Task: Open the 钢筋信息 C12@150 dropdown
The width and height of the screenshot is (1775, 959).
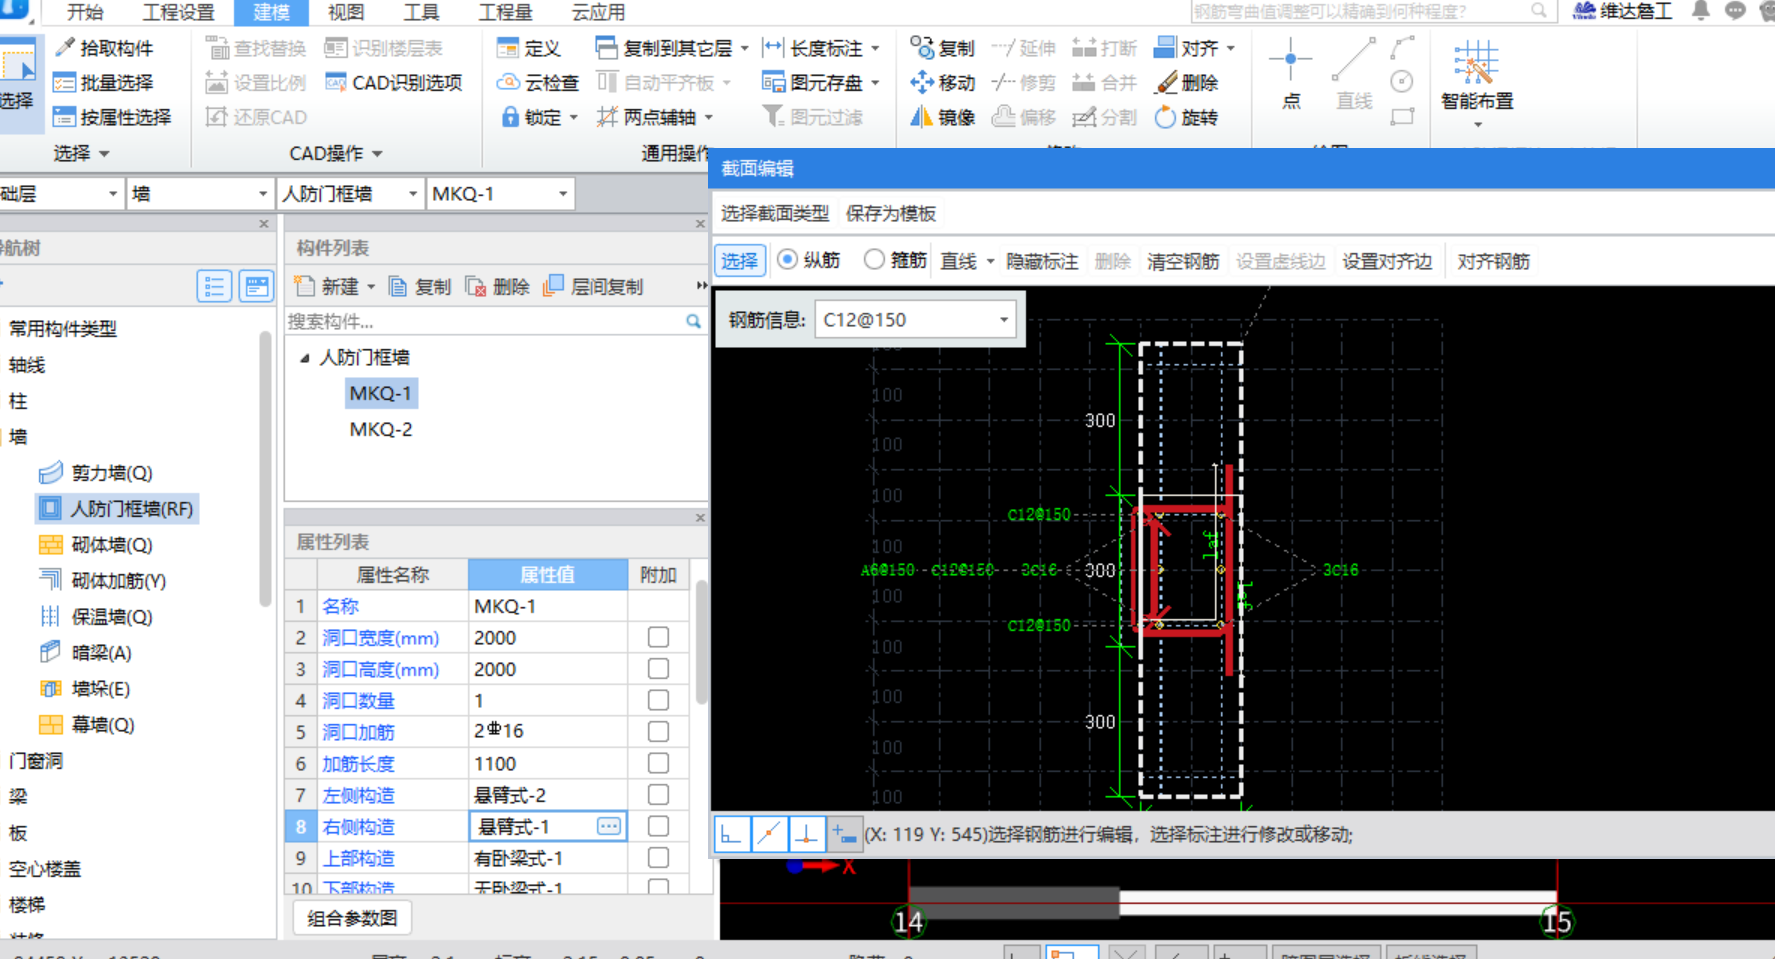Action: [1003, 320]
